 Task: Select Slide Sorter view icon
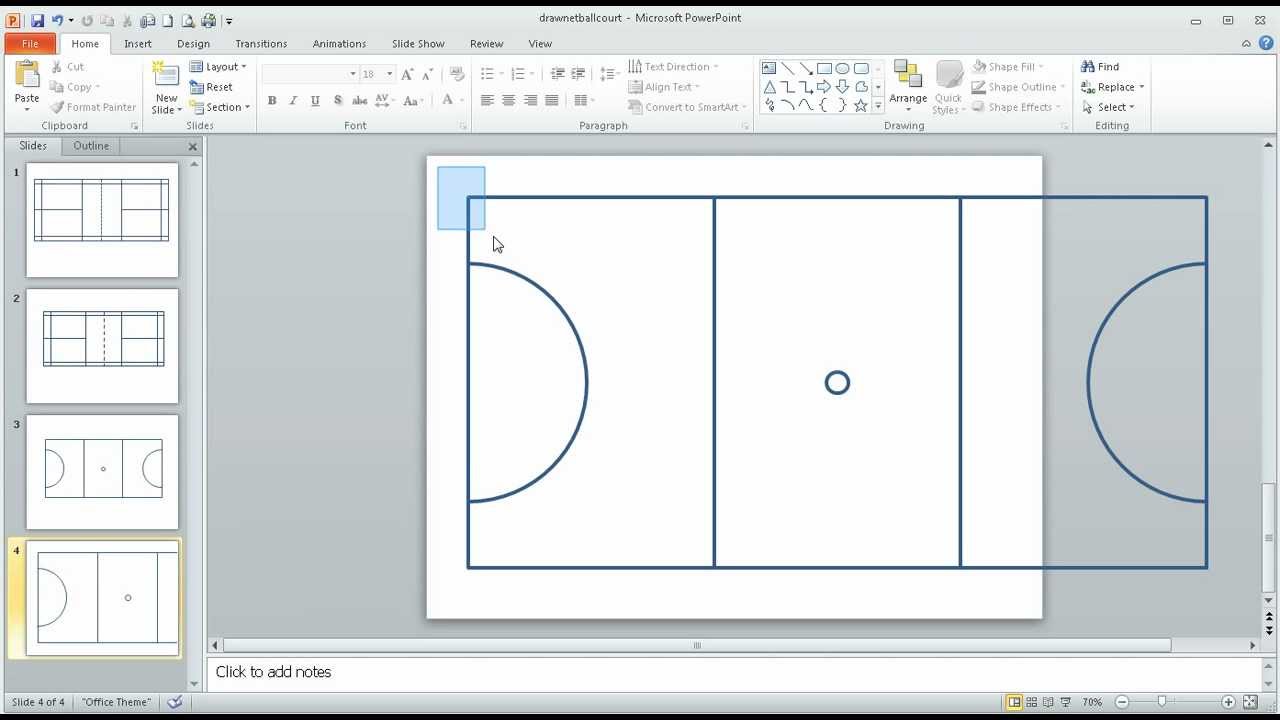click(1030, 702)
